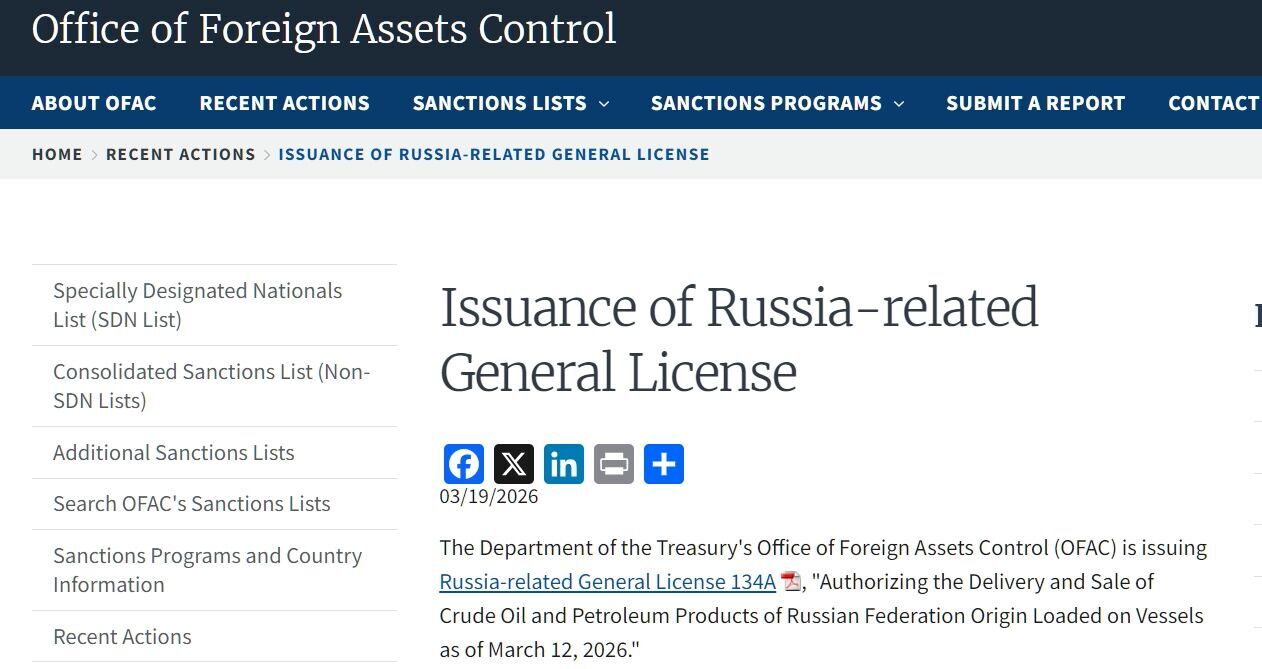The image size is (1262, 669).
Task: Open Search OFAC's Sanctions Lists
Action: 191,503
